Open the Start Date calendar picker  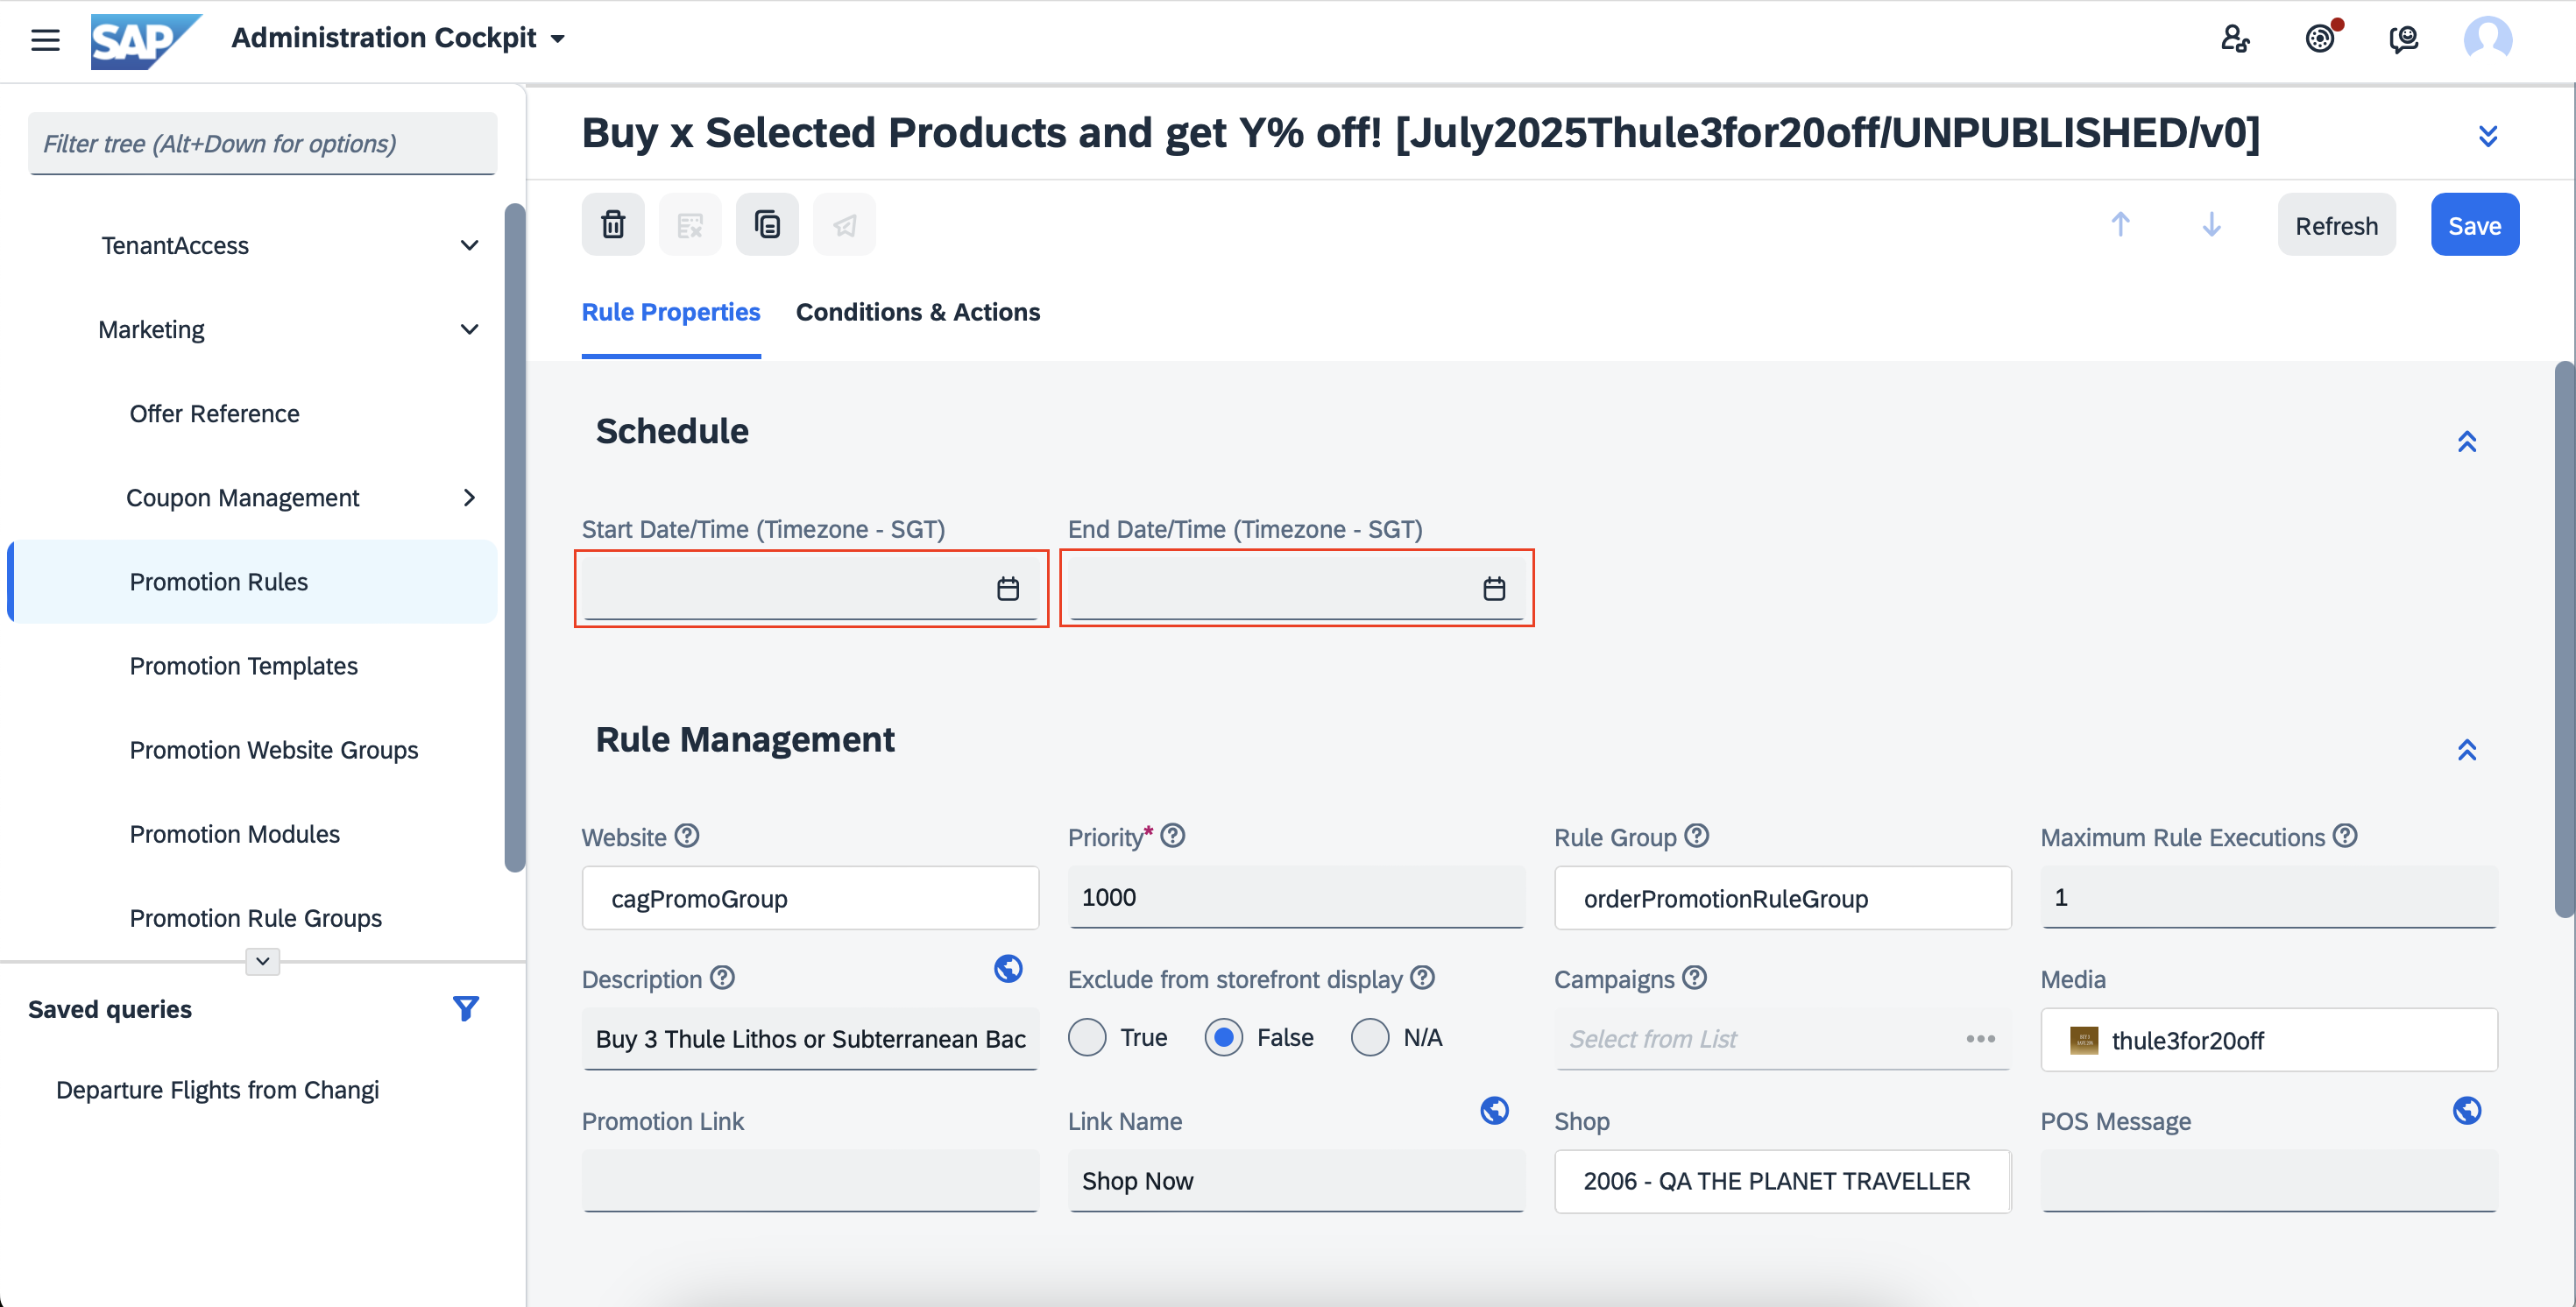click(1007, 588)
